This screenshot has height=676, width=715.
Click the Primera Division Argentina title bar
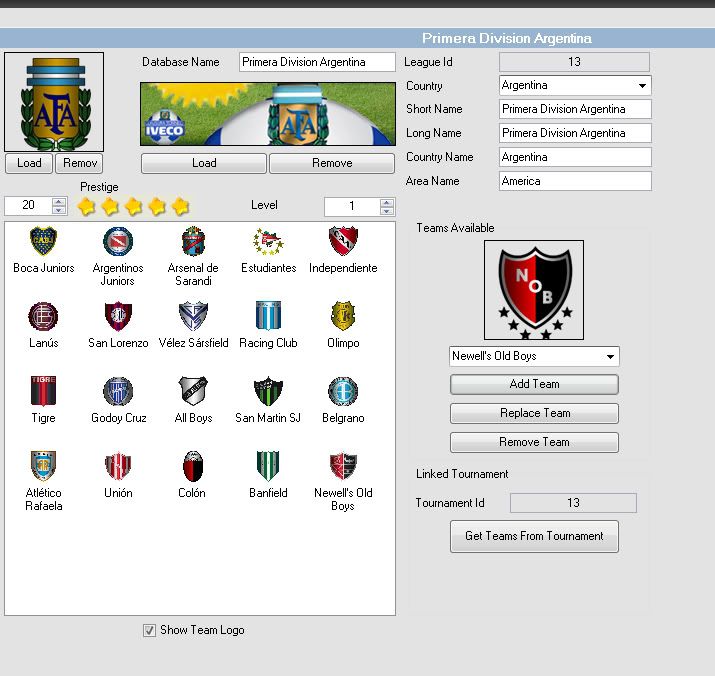(358, 38)
